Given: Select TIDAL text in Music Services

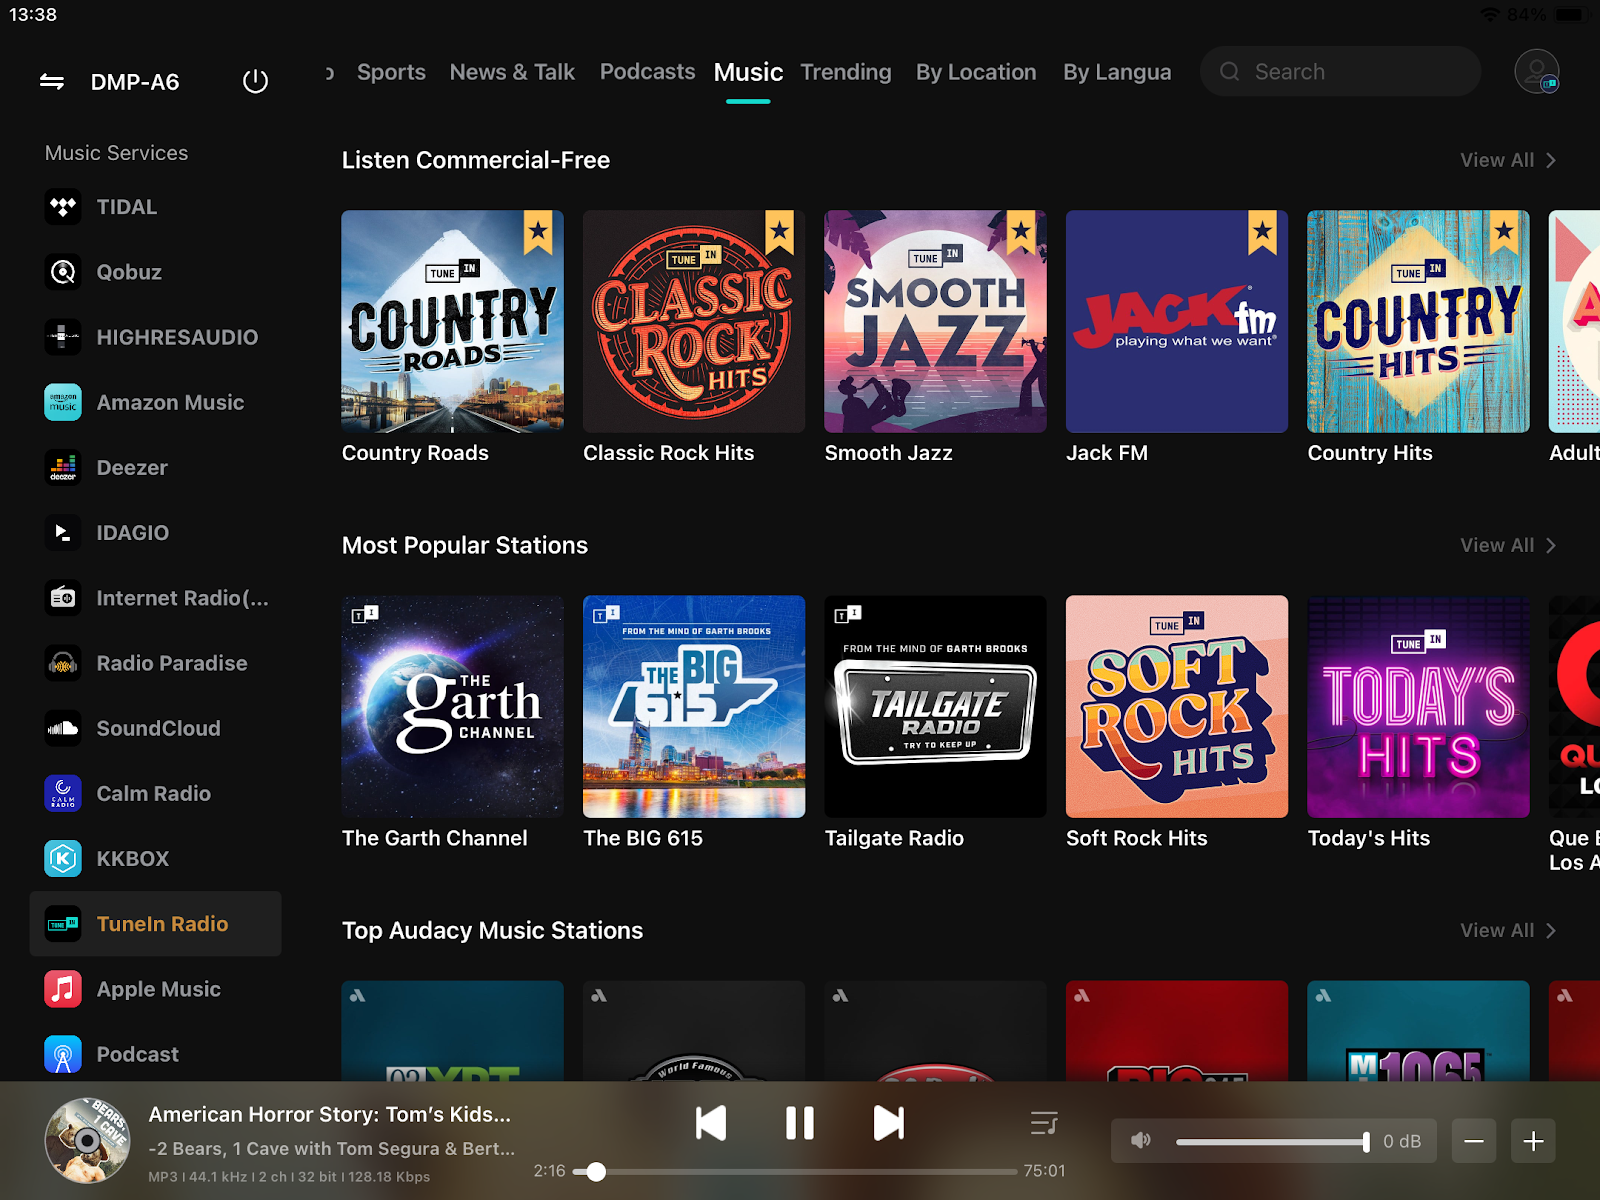Looking at the screenshot, I should tap(127, 207).
